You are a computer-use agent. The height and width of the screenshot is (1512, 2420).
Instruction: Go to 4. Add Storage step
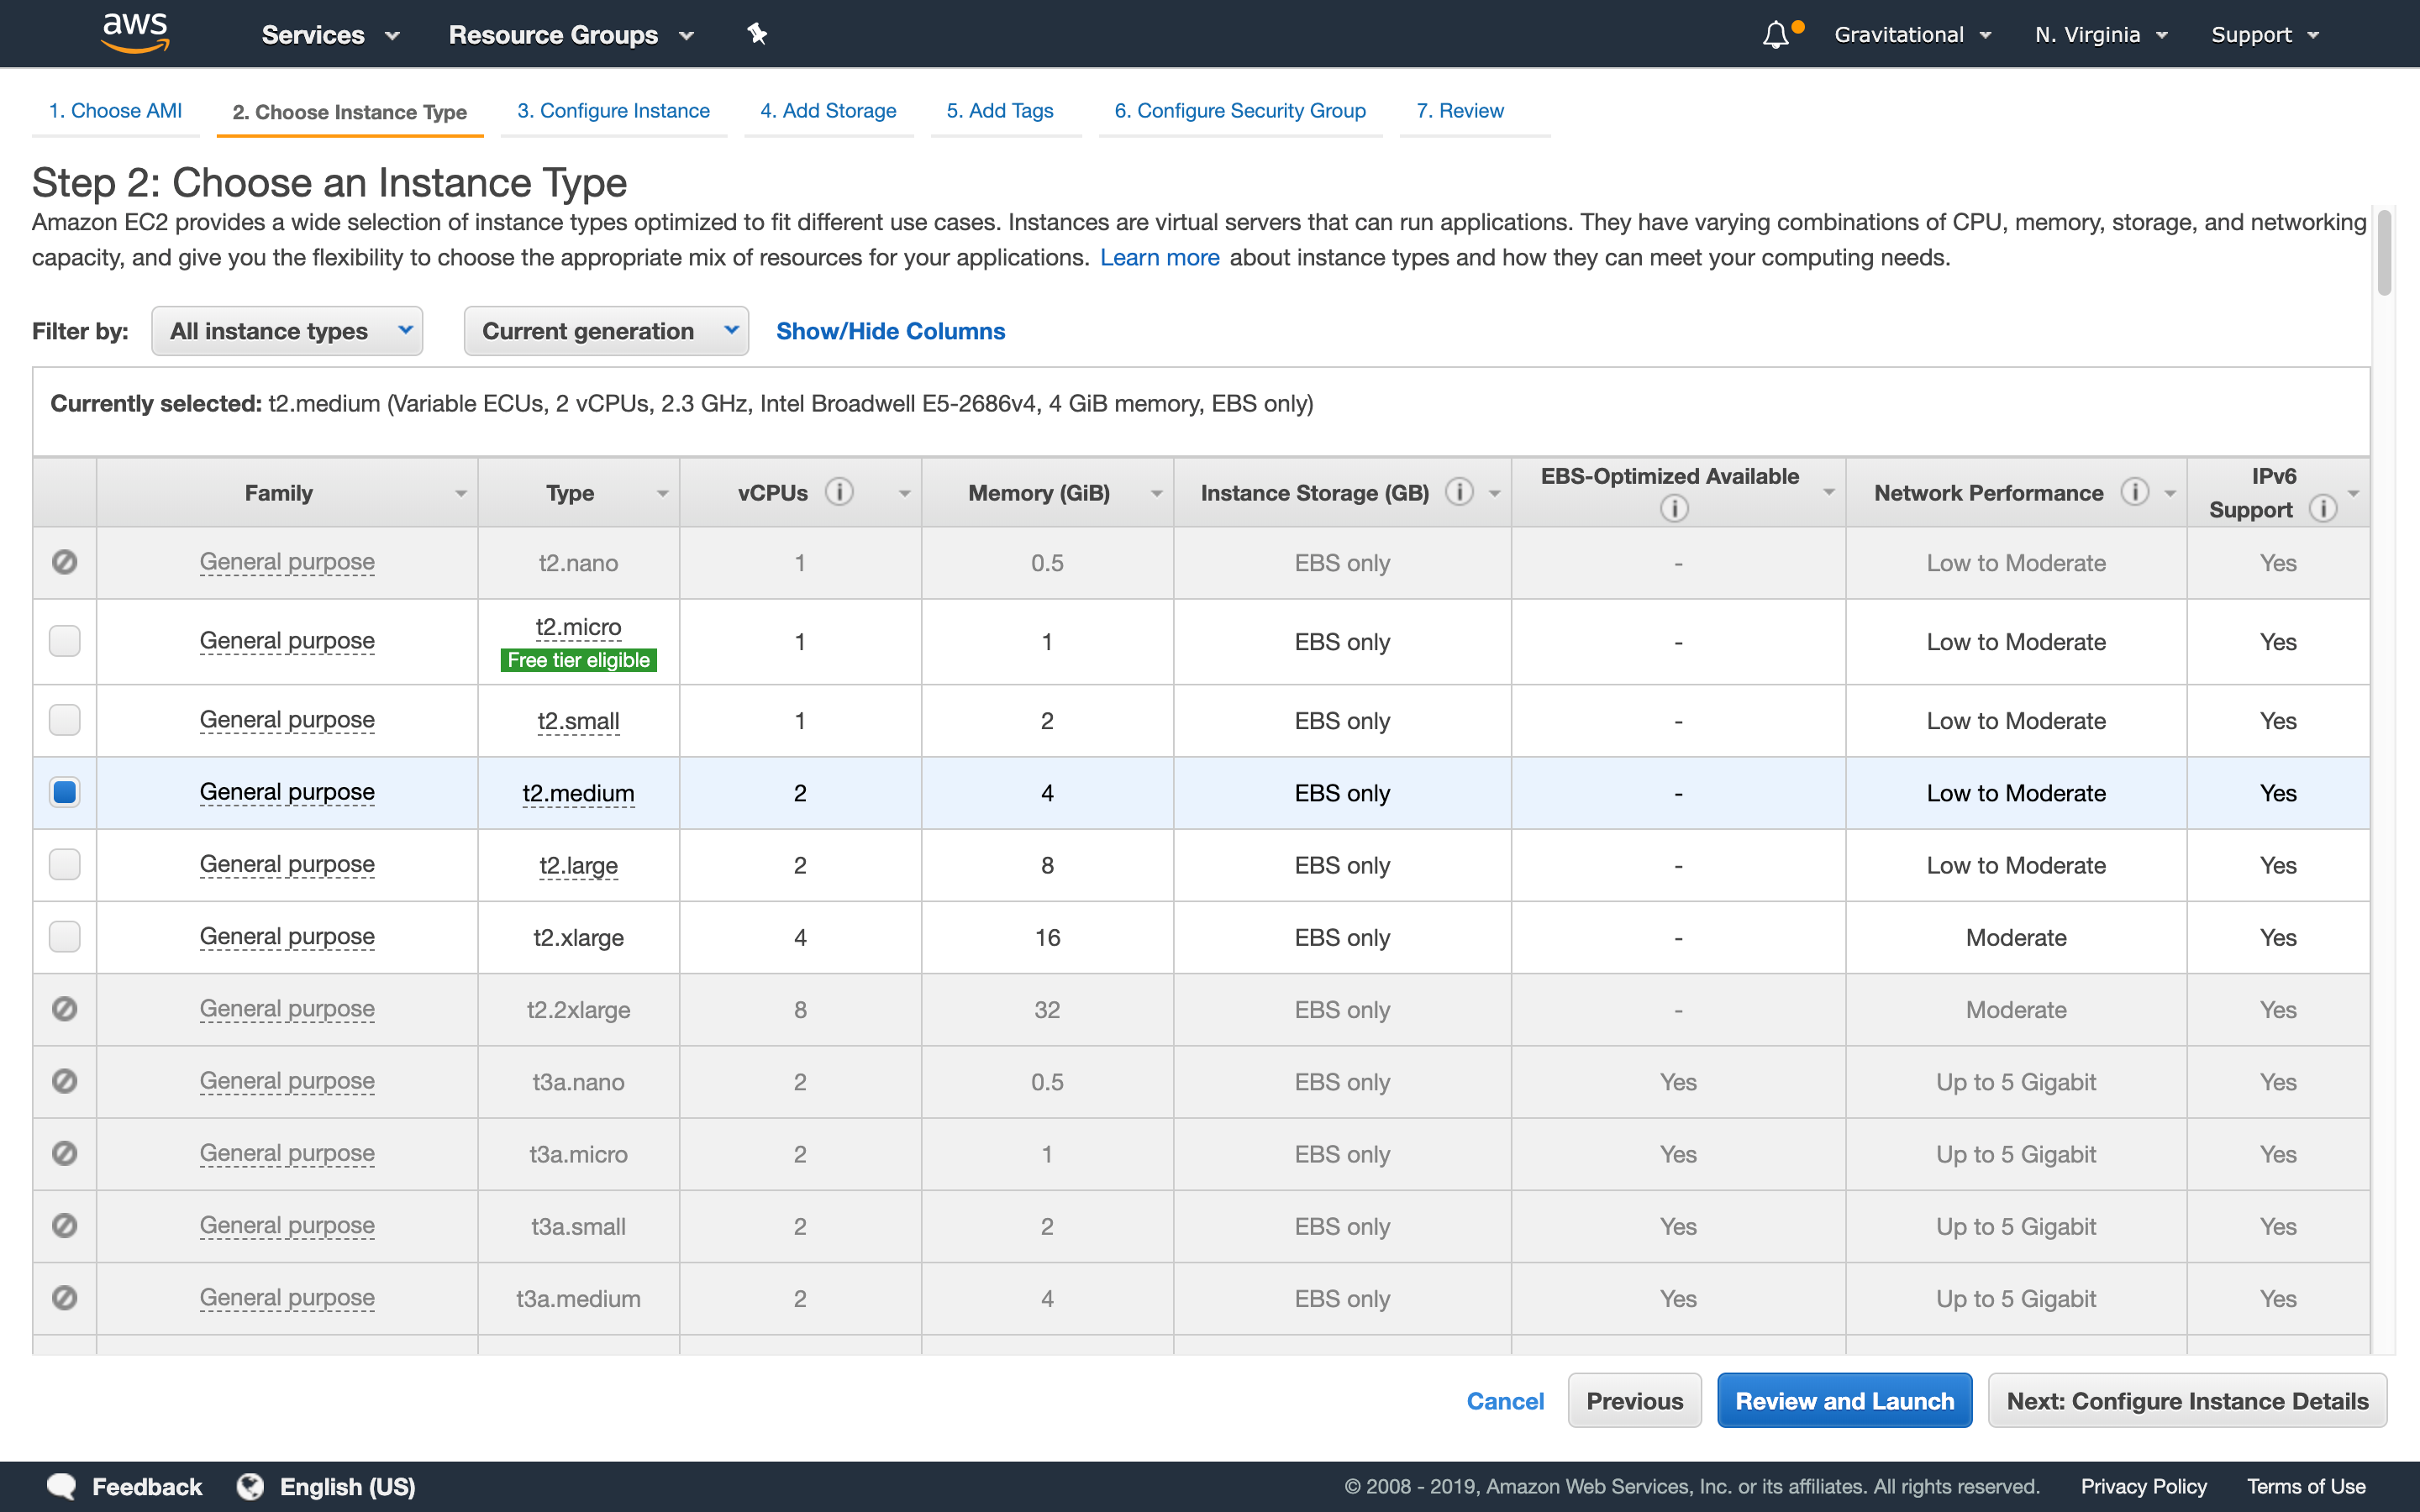click(828, 111)
